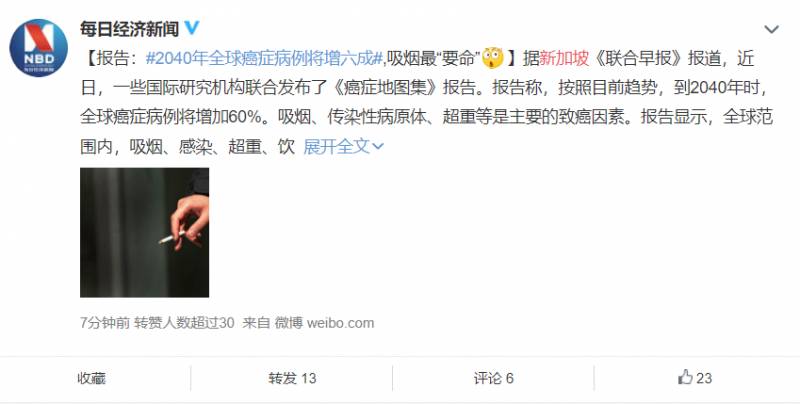Open hashtag 2040年全球癌症病例将增六成
Viewport: 800px width, 404px height.
coord(264,59)
